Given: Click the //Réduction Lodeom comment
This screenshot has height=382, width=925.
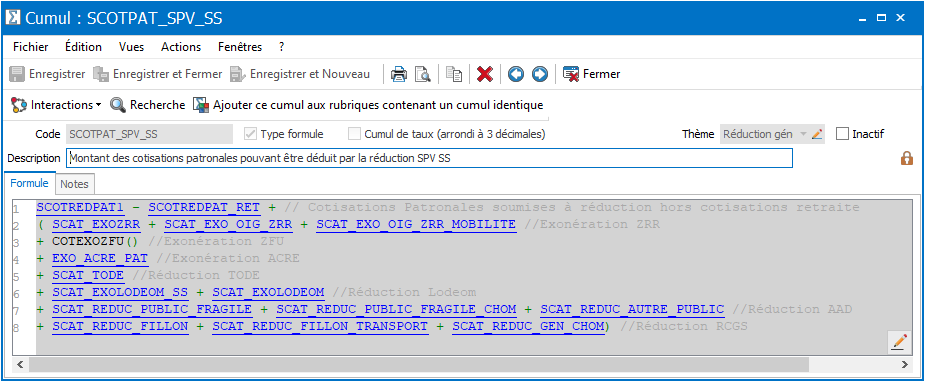Looking at the screenshot, I should pyautogui.click(x=404, y=292).
